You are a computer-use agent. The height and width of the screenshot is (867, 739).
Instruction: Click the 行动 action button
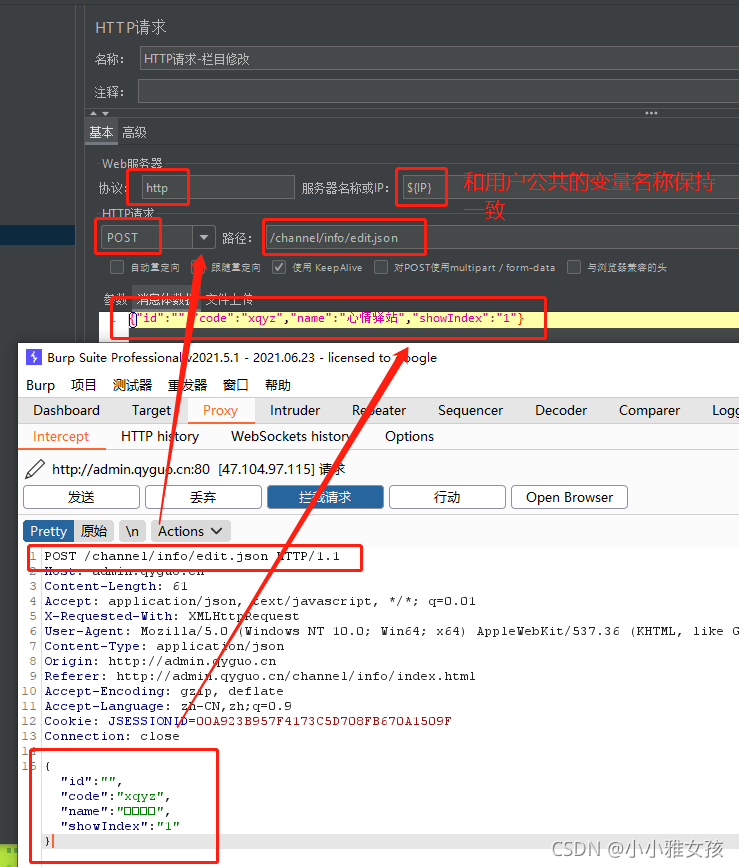[x=447, y=497]
